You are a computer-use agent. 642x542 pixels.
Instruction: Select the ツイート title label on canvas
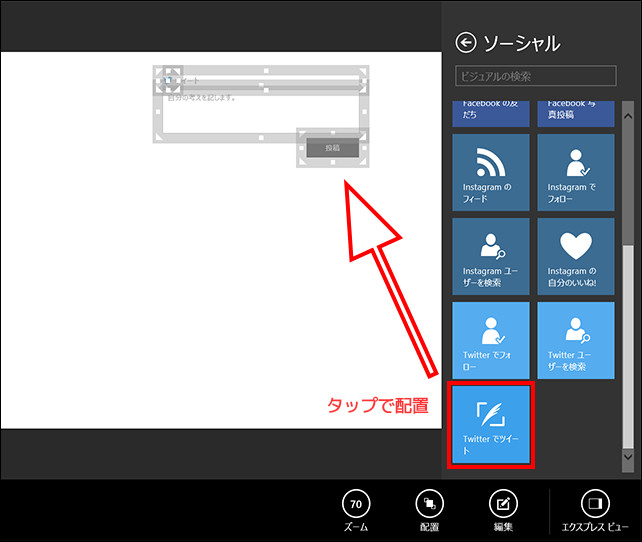tap(188, 81)
